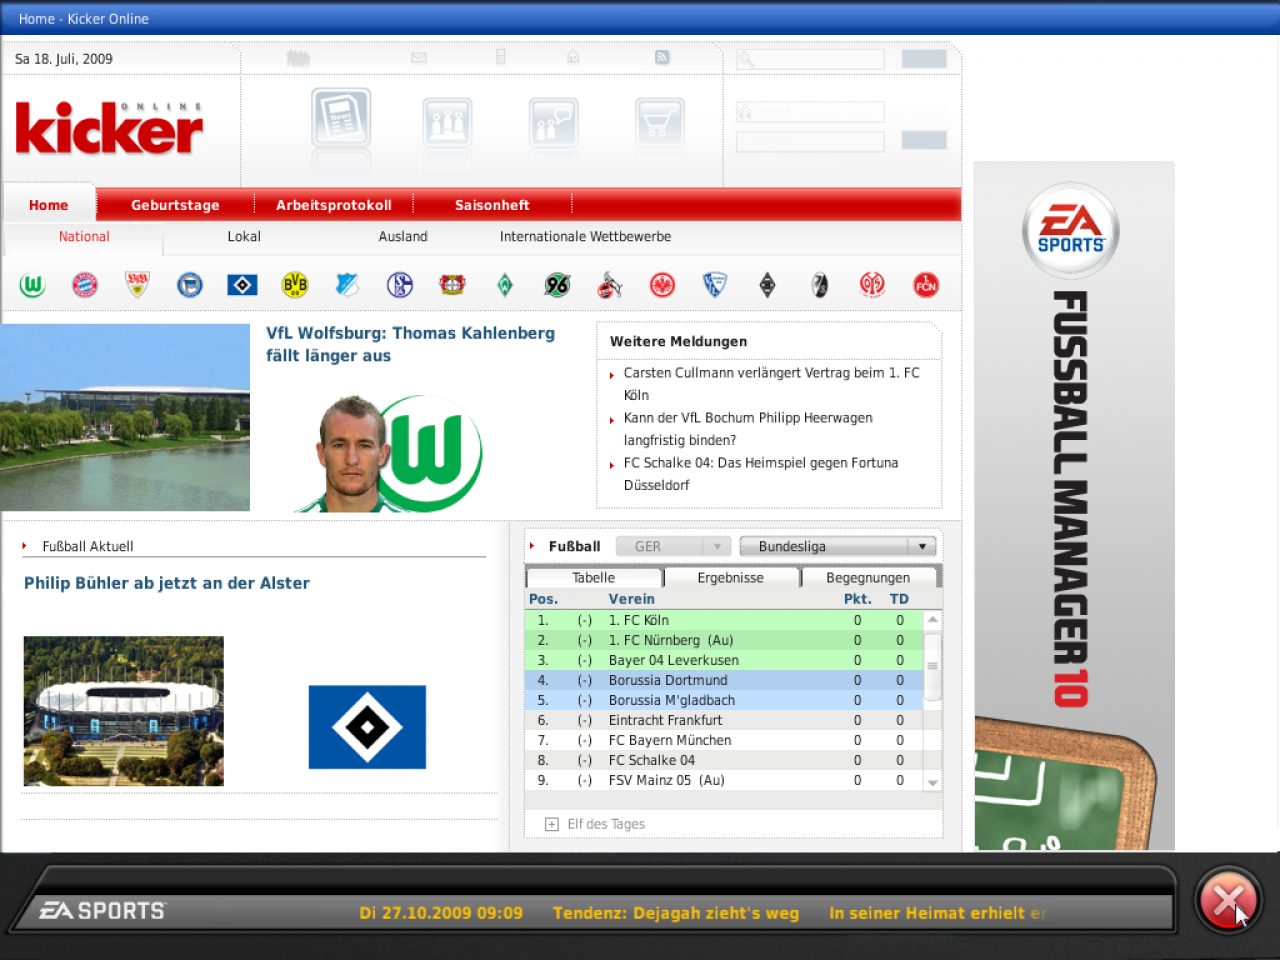This screenshot has height=960, width=1280.
Task: Select the Hannover 96 club logo
Action: click(x=557, y=286)
